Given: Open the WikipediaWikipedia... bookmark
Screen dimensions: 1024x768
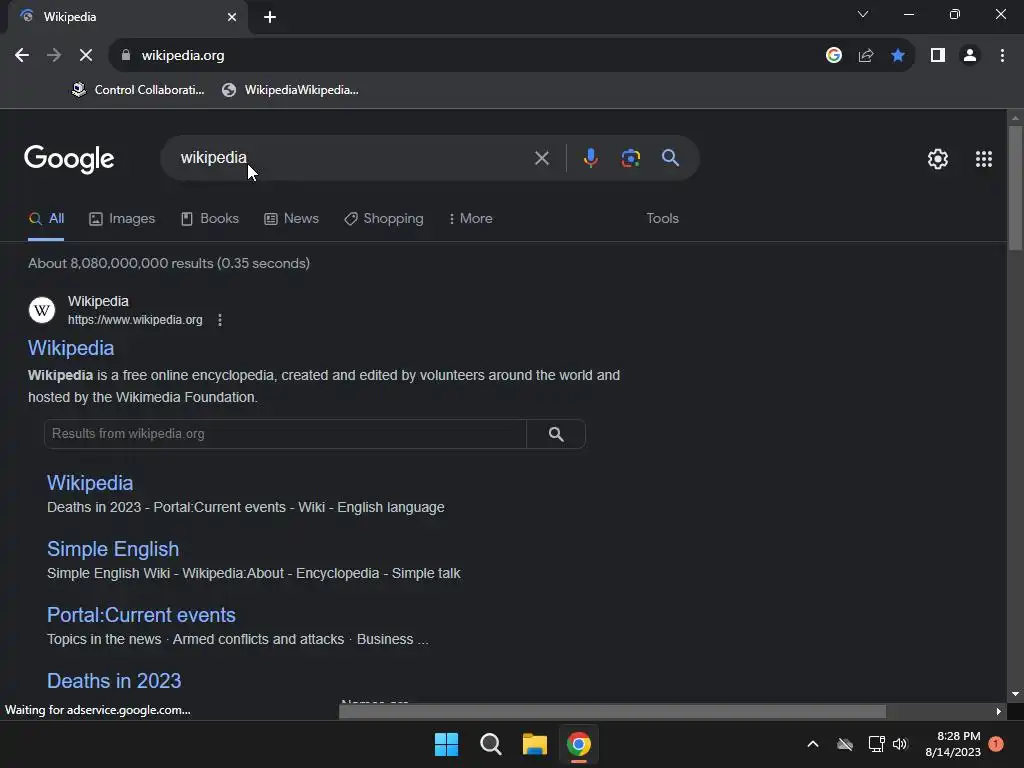Looking at the screenshot, I should (290, 90).
